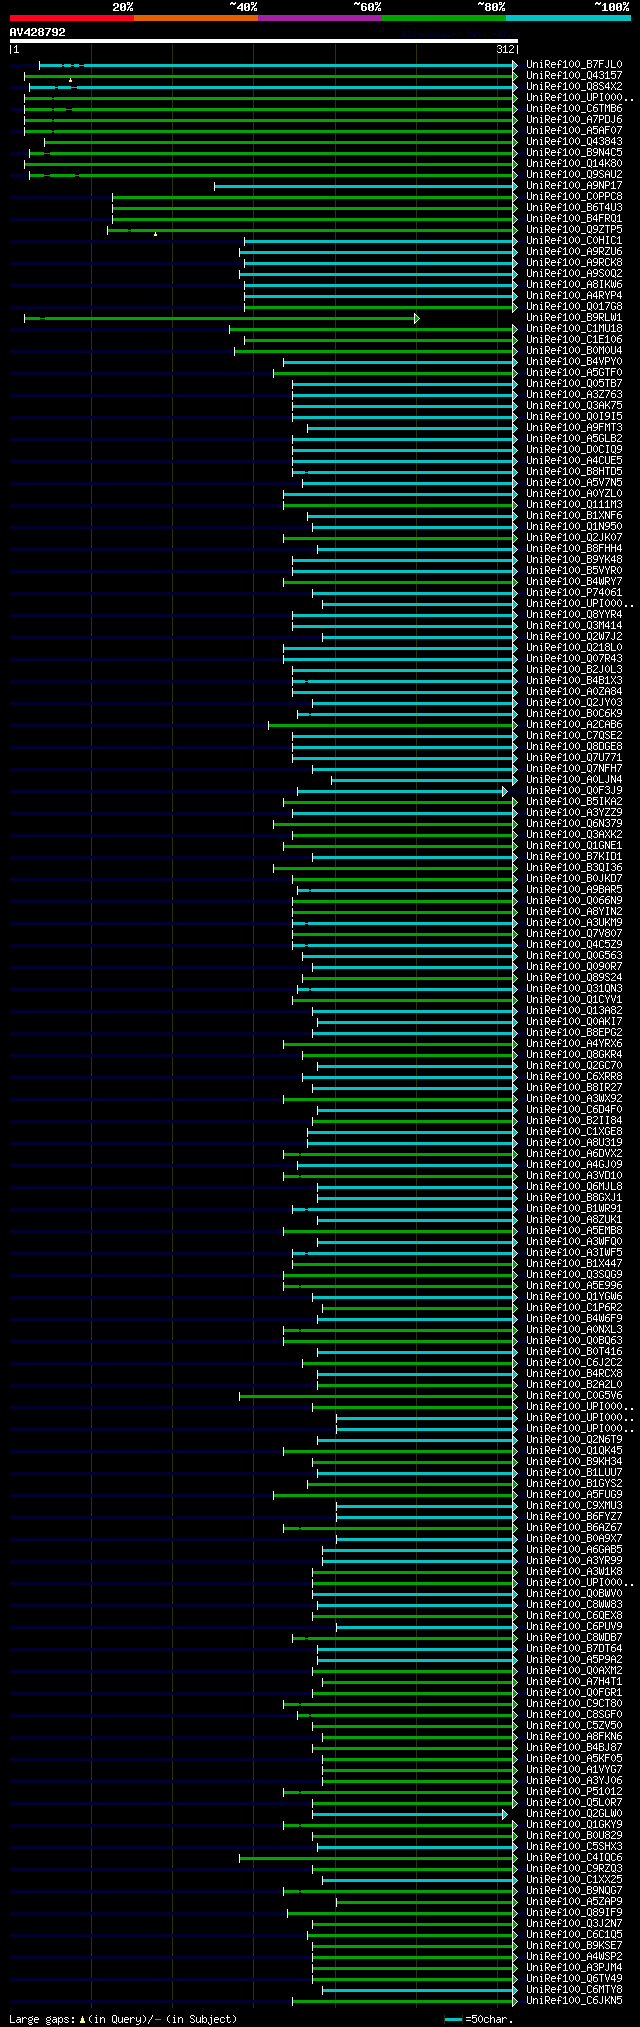Select the UniRef100_A3Z763 label
The height and width of the screenshot is (2027, 640).
[574, 394]
